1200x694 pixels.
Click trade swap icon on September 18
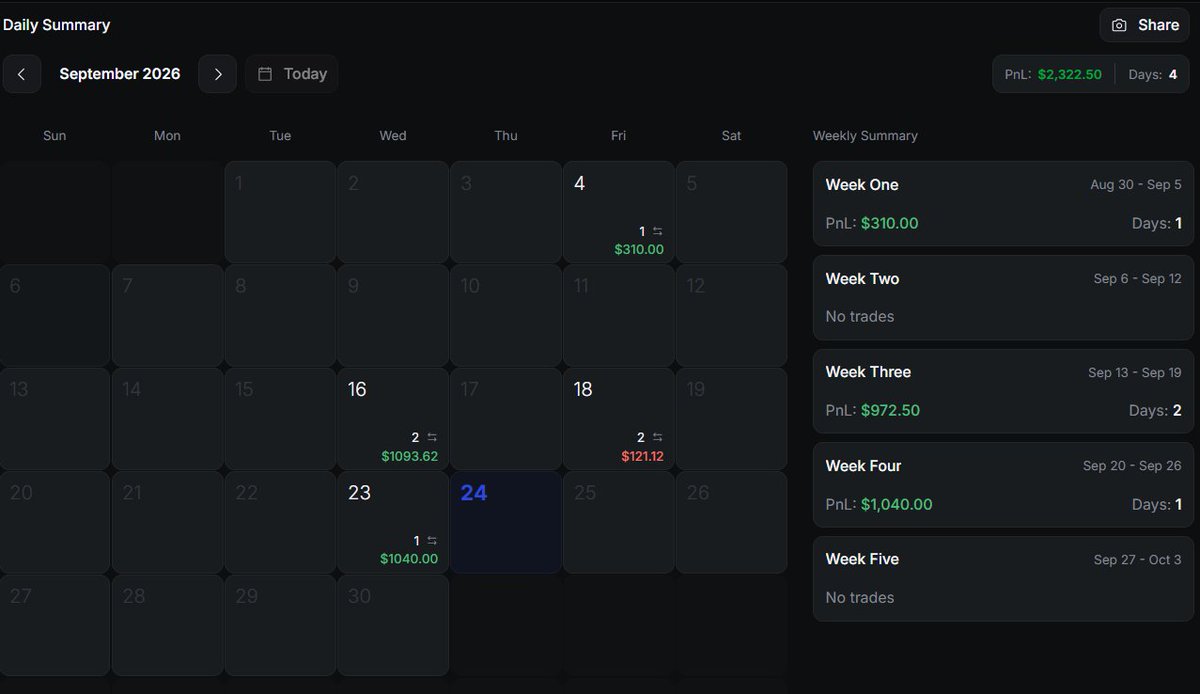(x=657, y=437)
